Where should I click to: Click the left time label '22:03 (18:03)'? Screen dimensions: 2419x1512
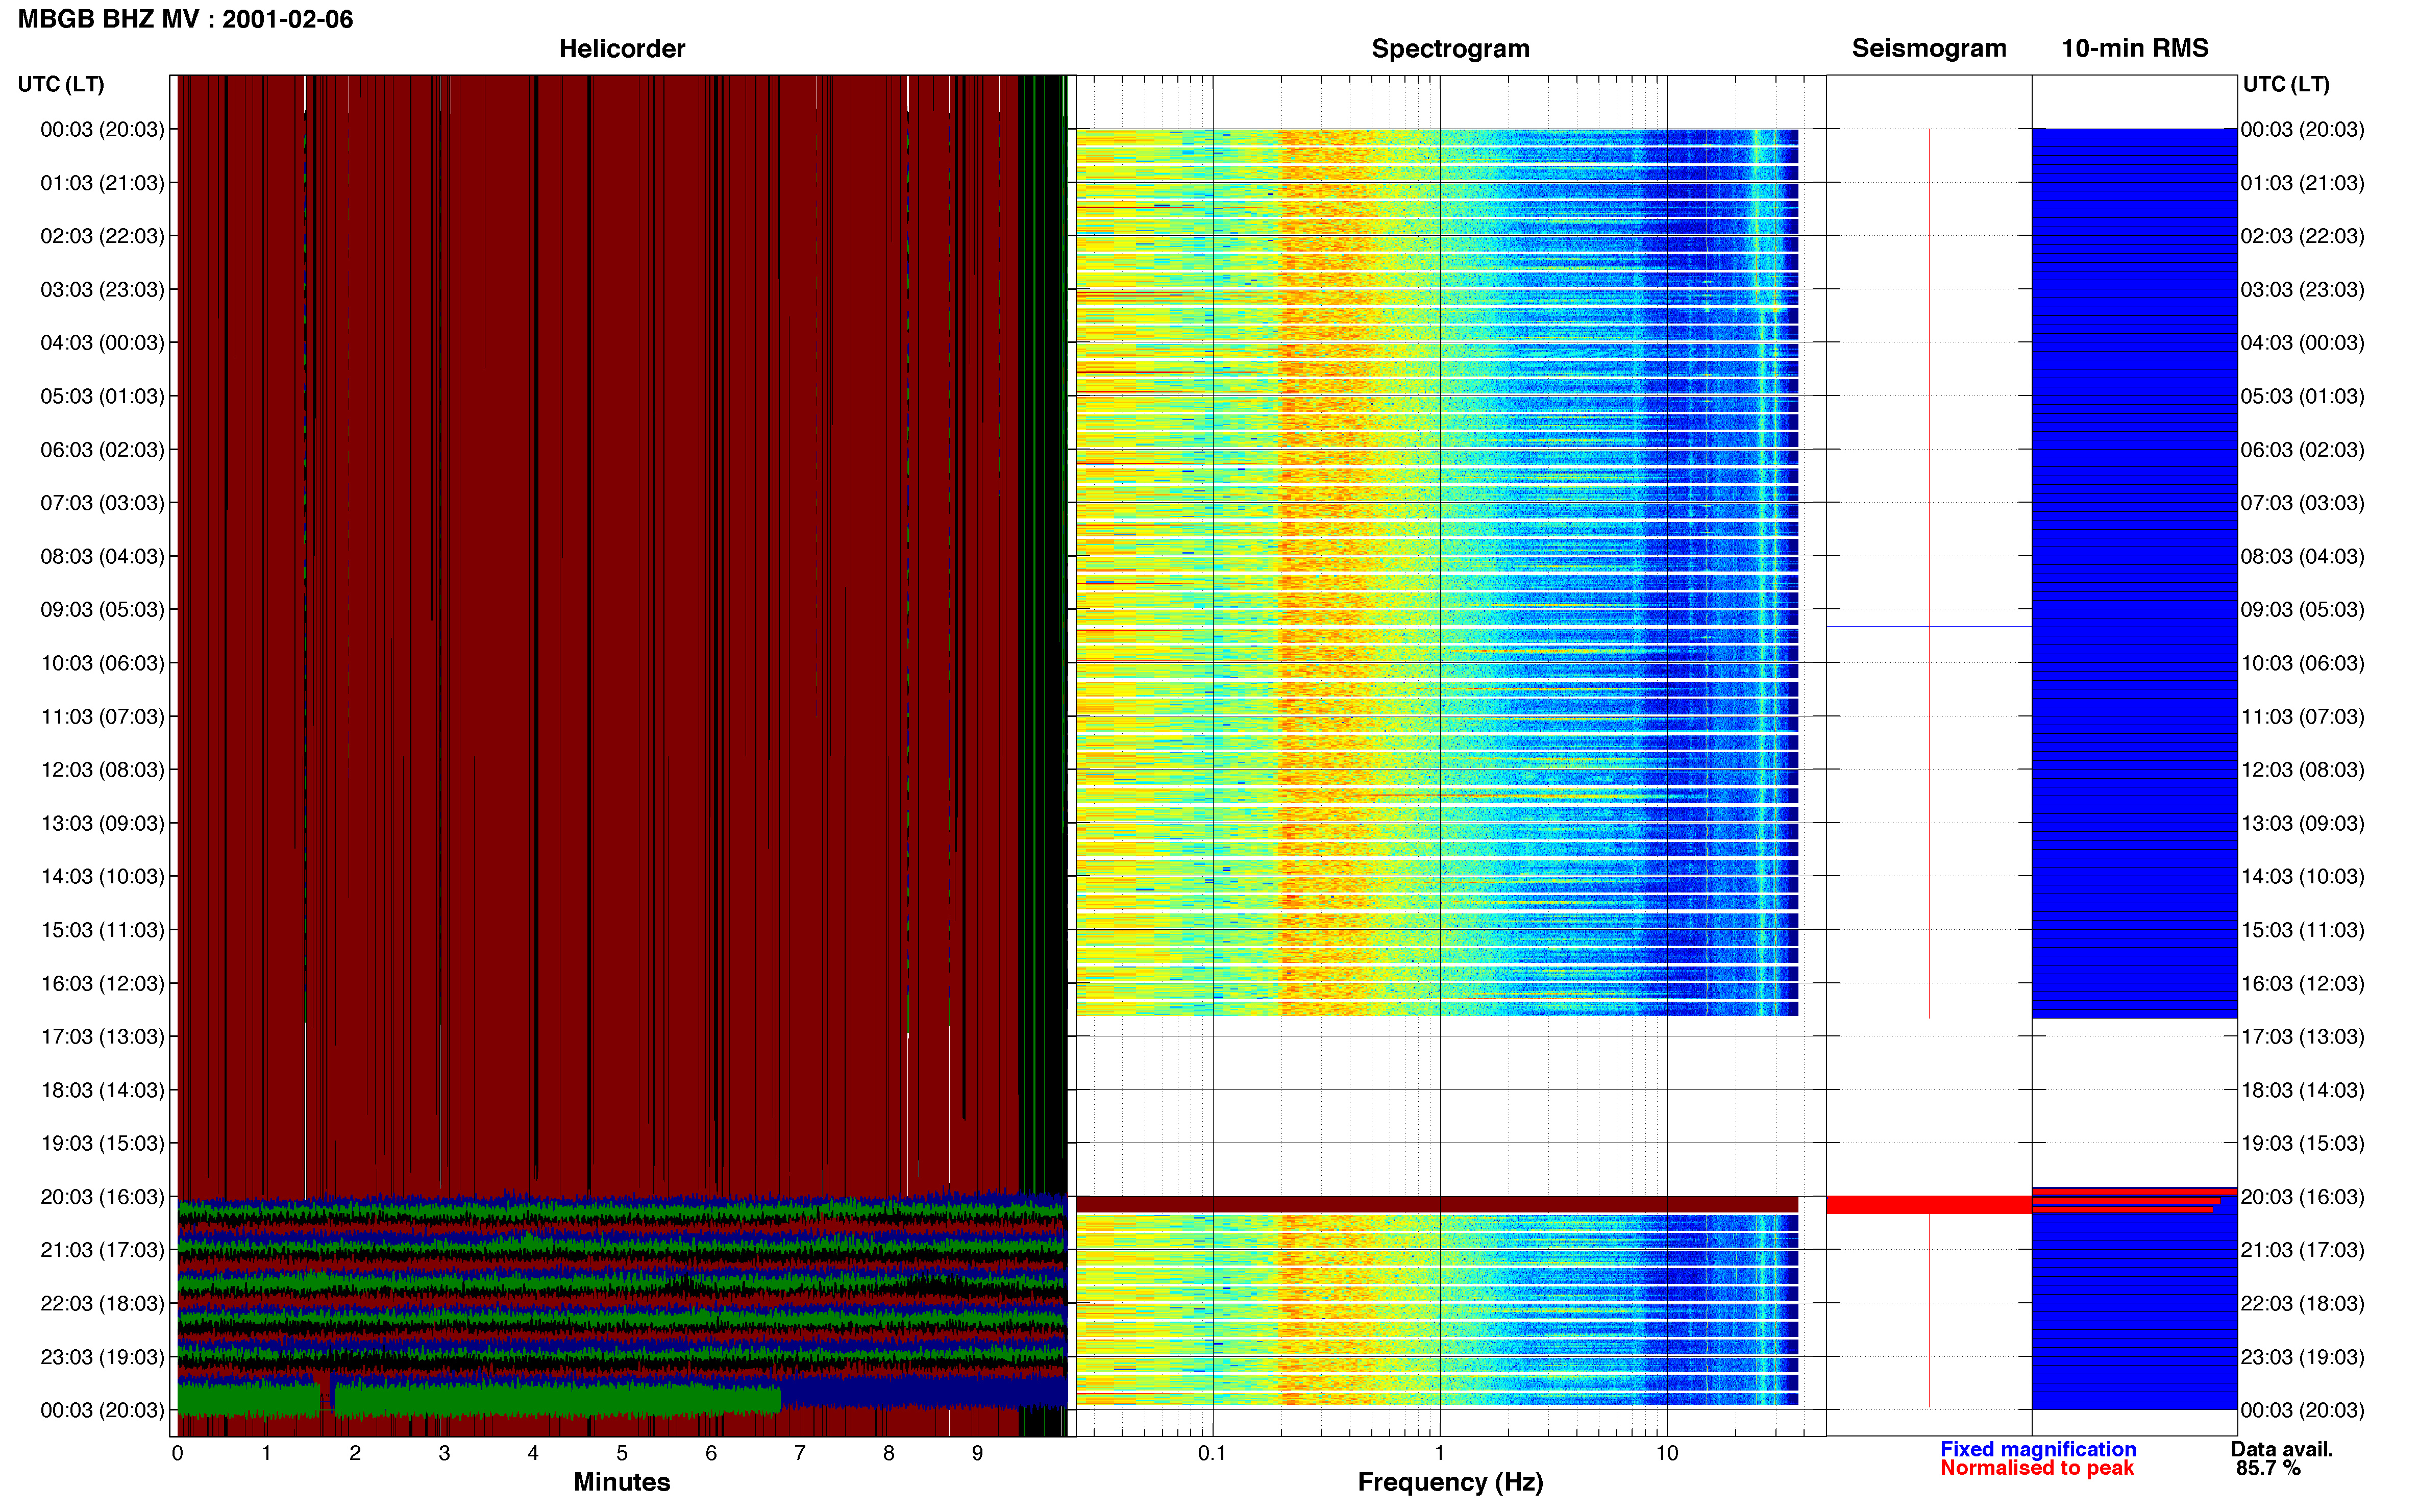pyautogui.click(x=102, y=1303)
